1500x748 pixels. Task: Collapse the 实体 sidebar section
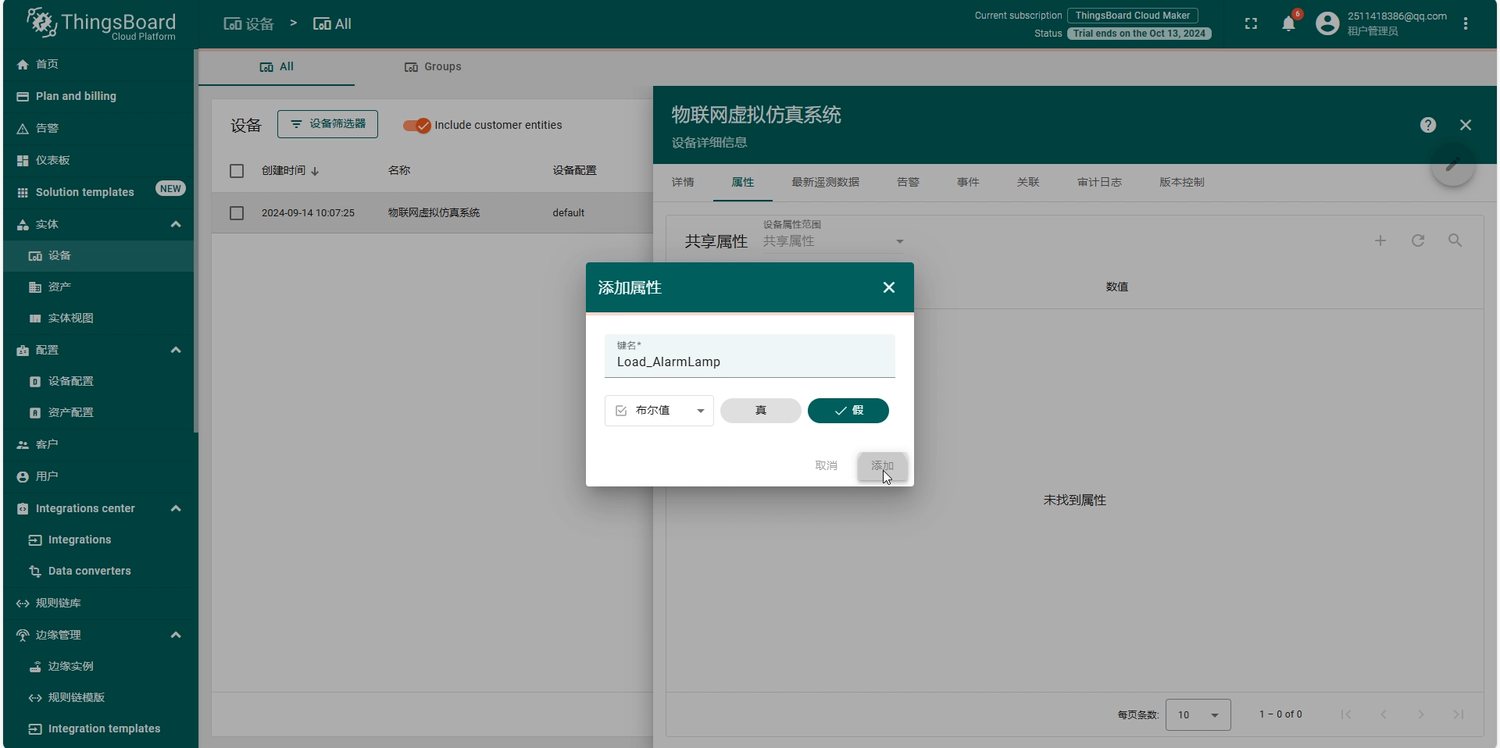(x=175, y=224)
